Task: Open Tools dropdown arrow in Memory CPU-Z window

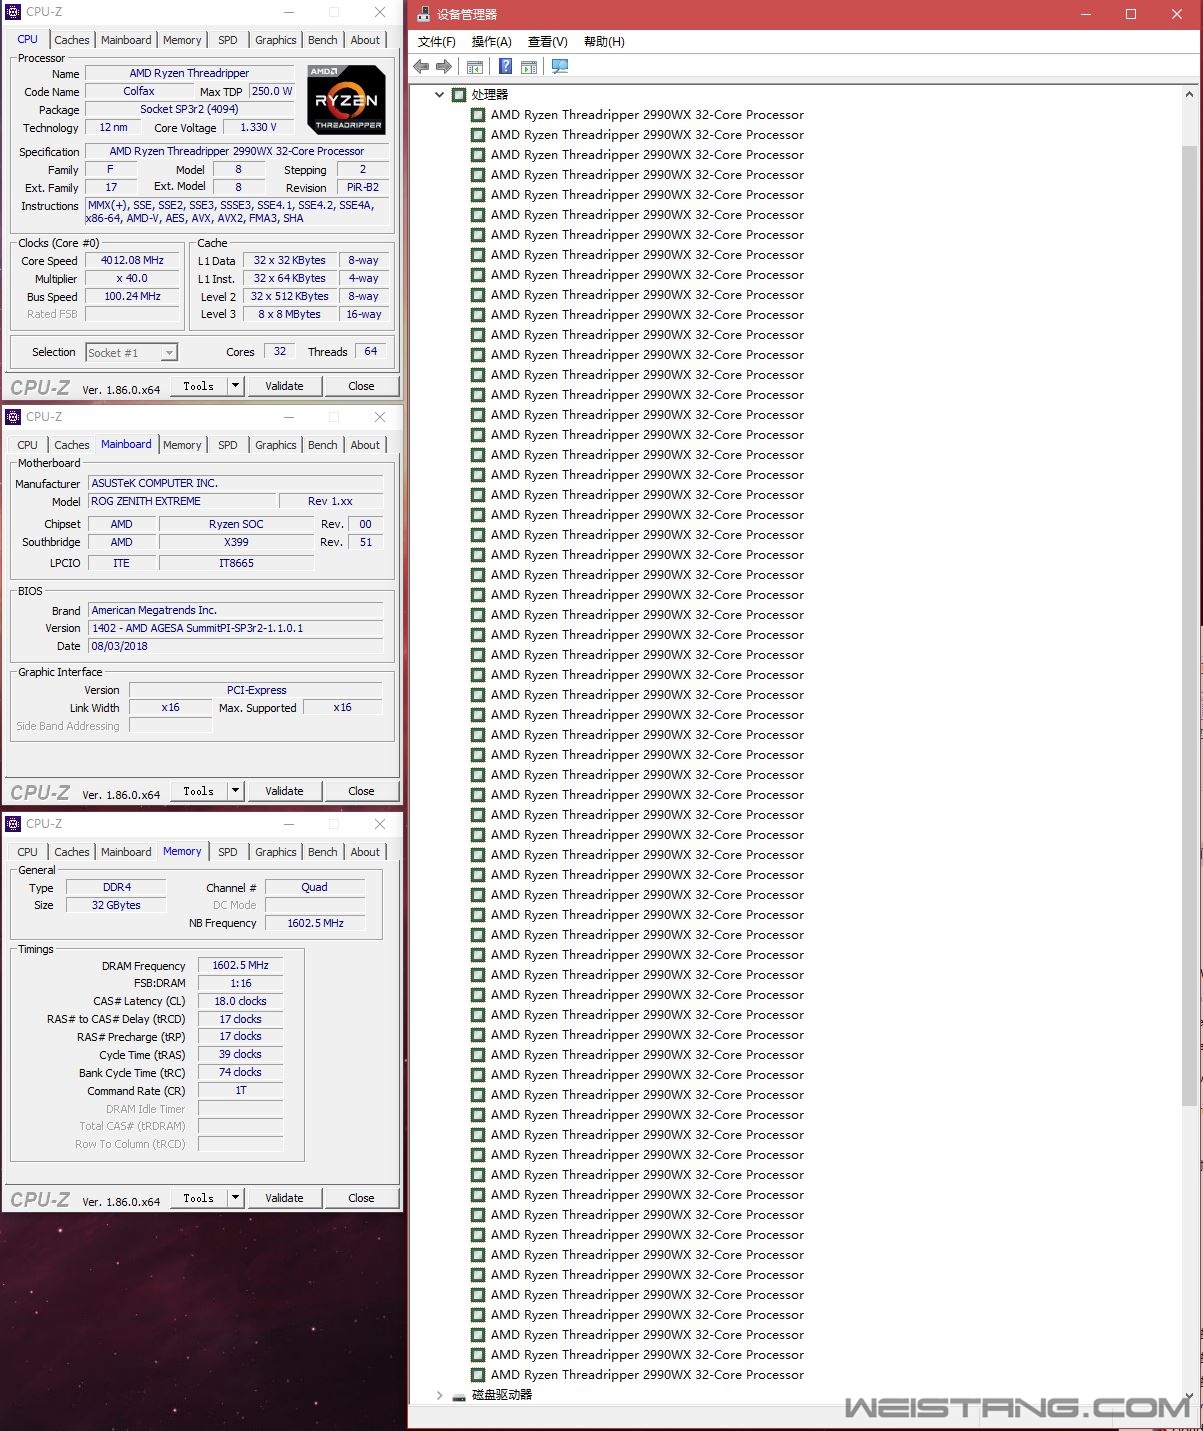Action: tap(235, 1198)
